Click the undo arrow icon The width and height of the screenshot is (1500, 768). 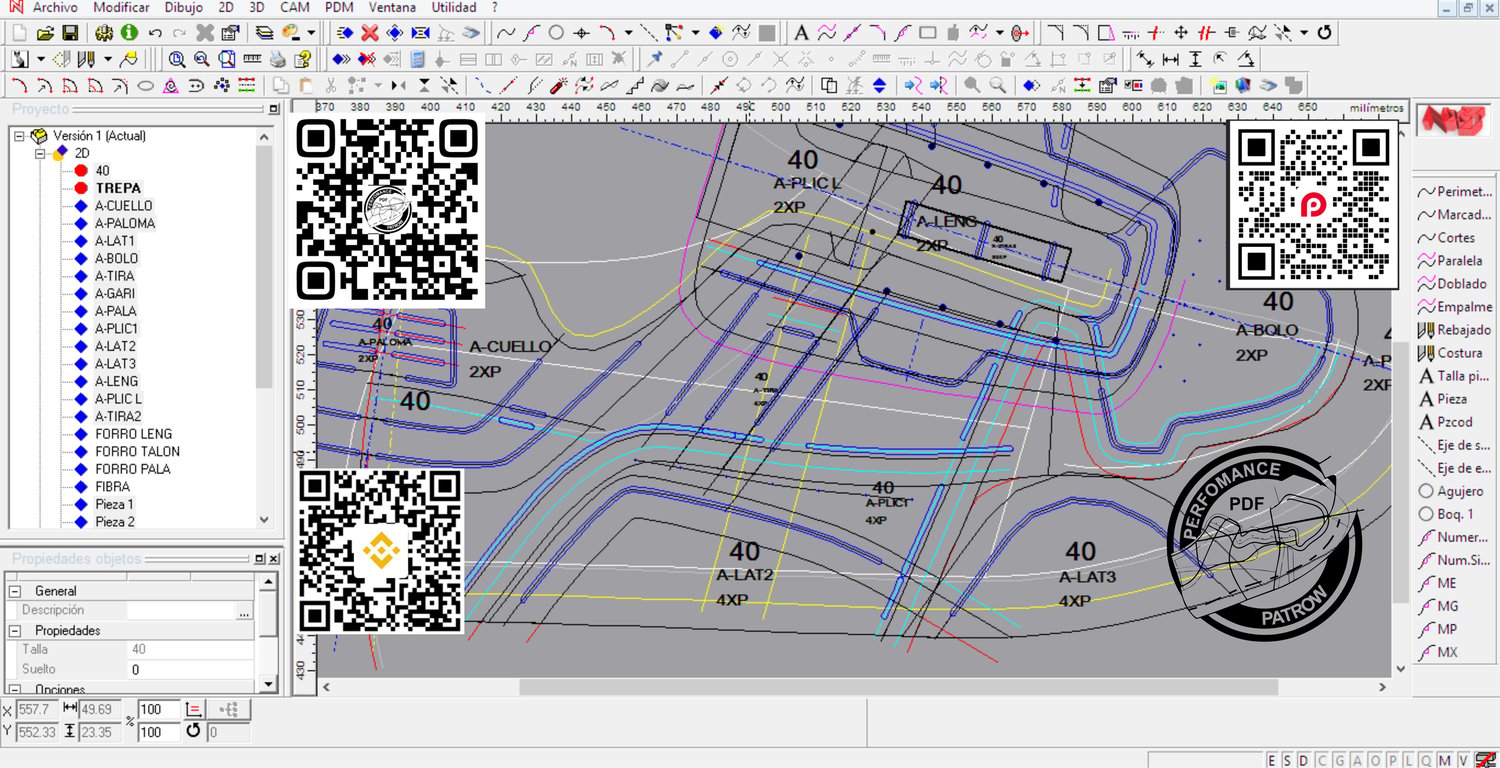(x=155, y=33)
